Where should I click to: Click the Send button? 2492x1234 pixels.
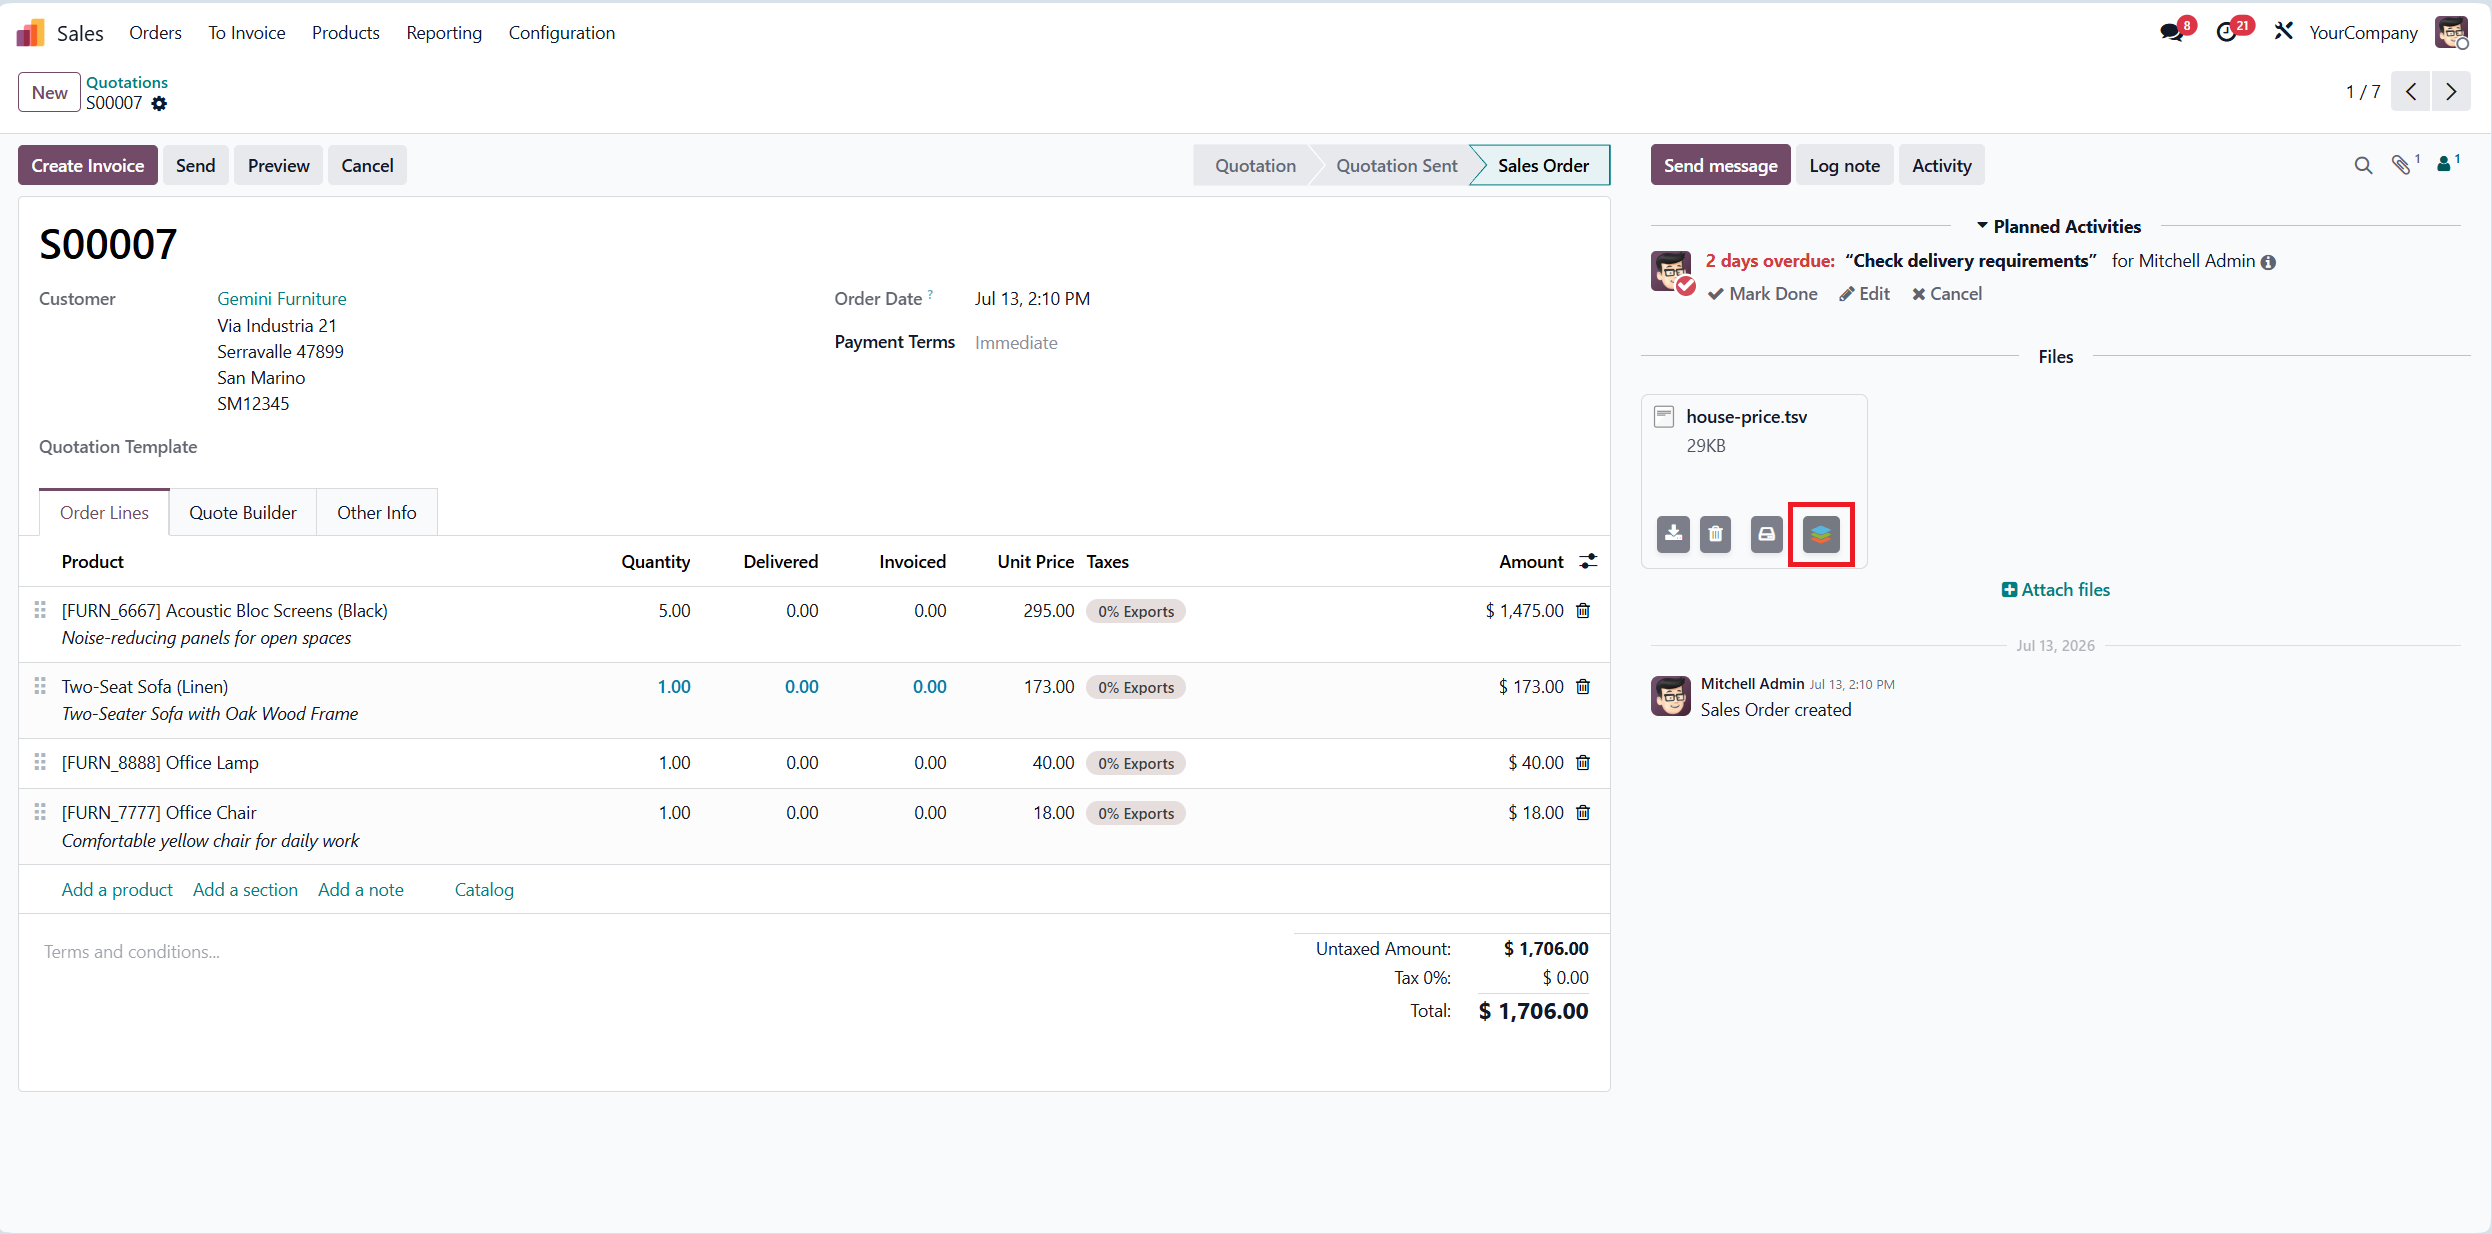[196, 166]
